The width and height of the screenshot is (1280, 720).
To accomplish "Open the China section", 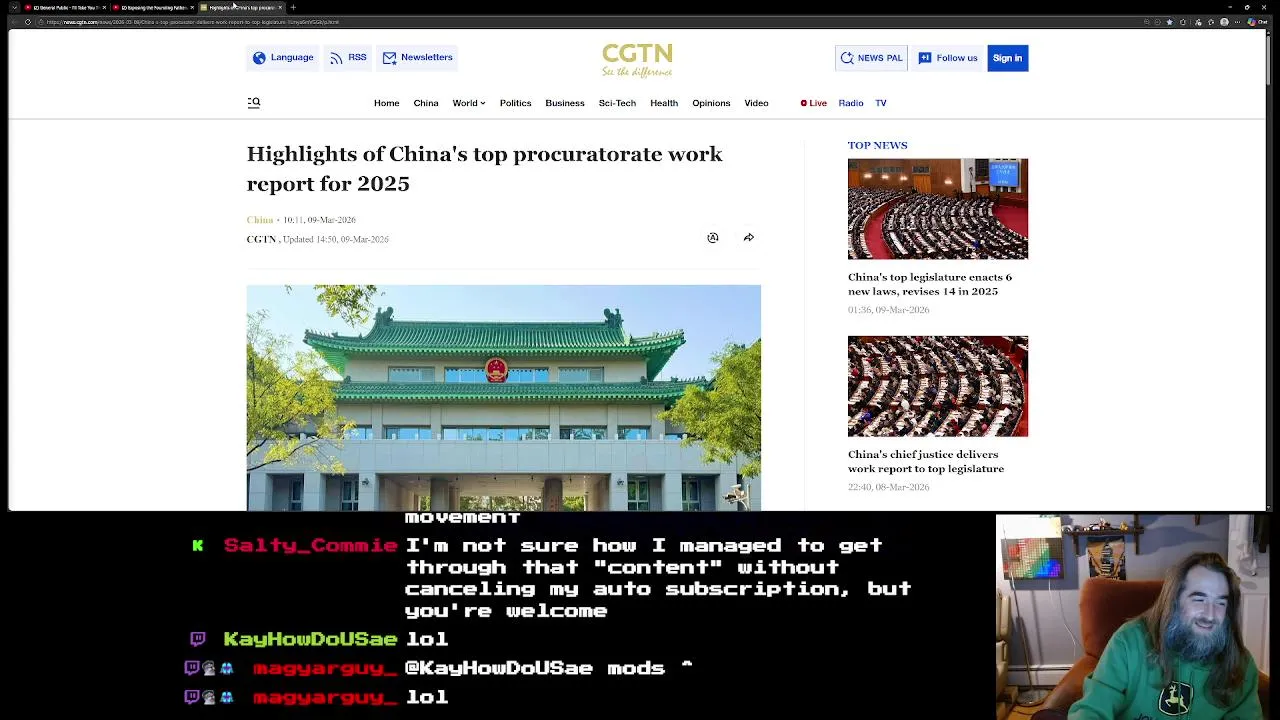I will pos(426,103).
